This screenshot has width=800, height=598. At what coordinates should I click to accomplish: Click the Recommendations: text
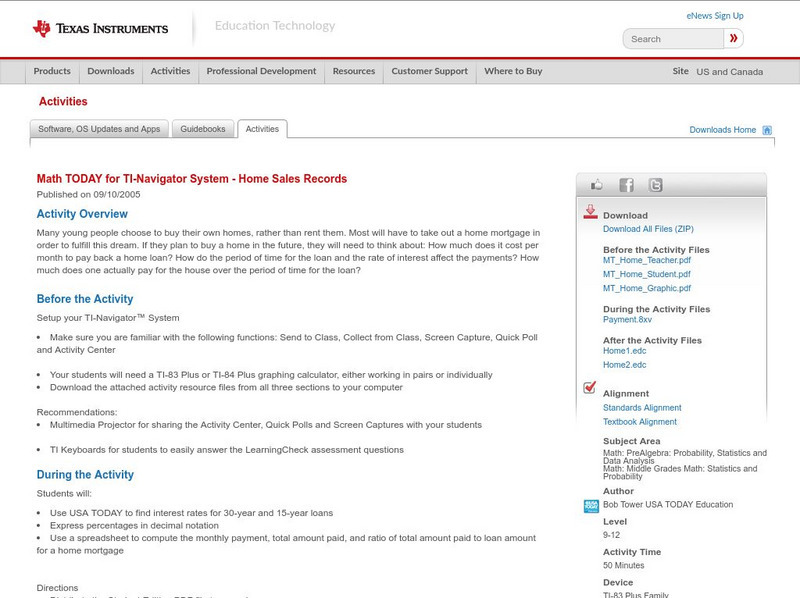pos(77,412)
